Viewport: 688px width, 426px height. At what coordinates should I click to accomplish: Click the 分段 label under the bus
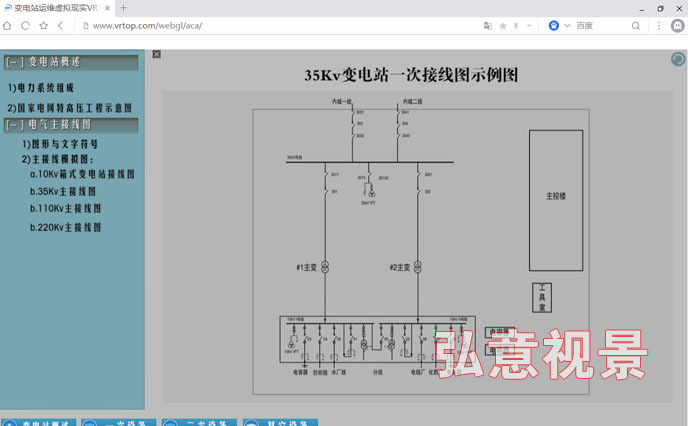378,372
